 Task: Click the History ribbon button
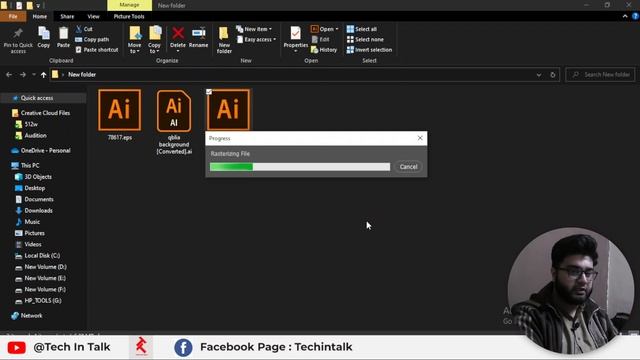tap(324, 50)
